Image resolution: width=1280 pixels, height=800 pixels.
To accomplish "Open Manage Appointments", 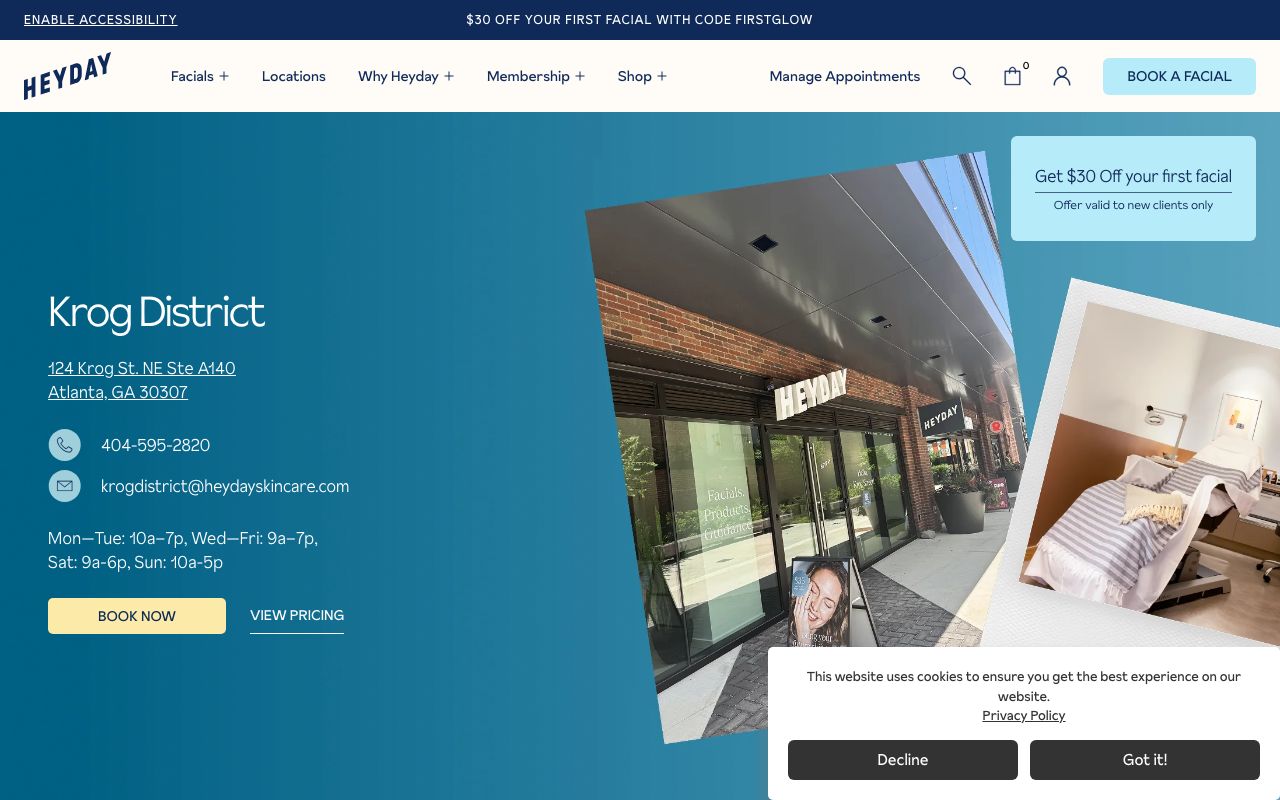I will click(844, 76).
